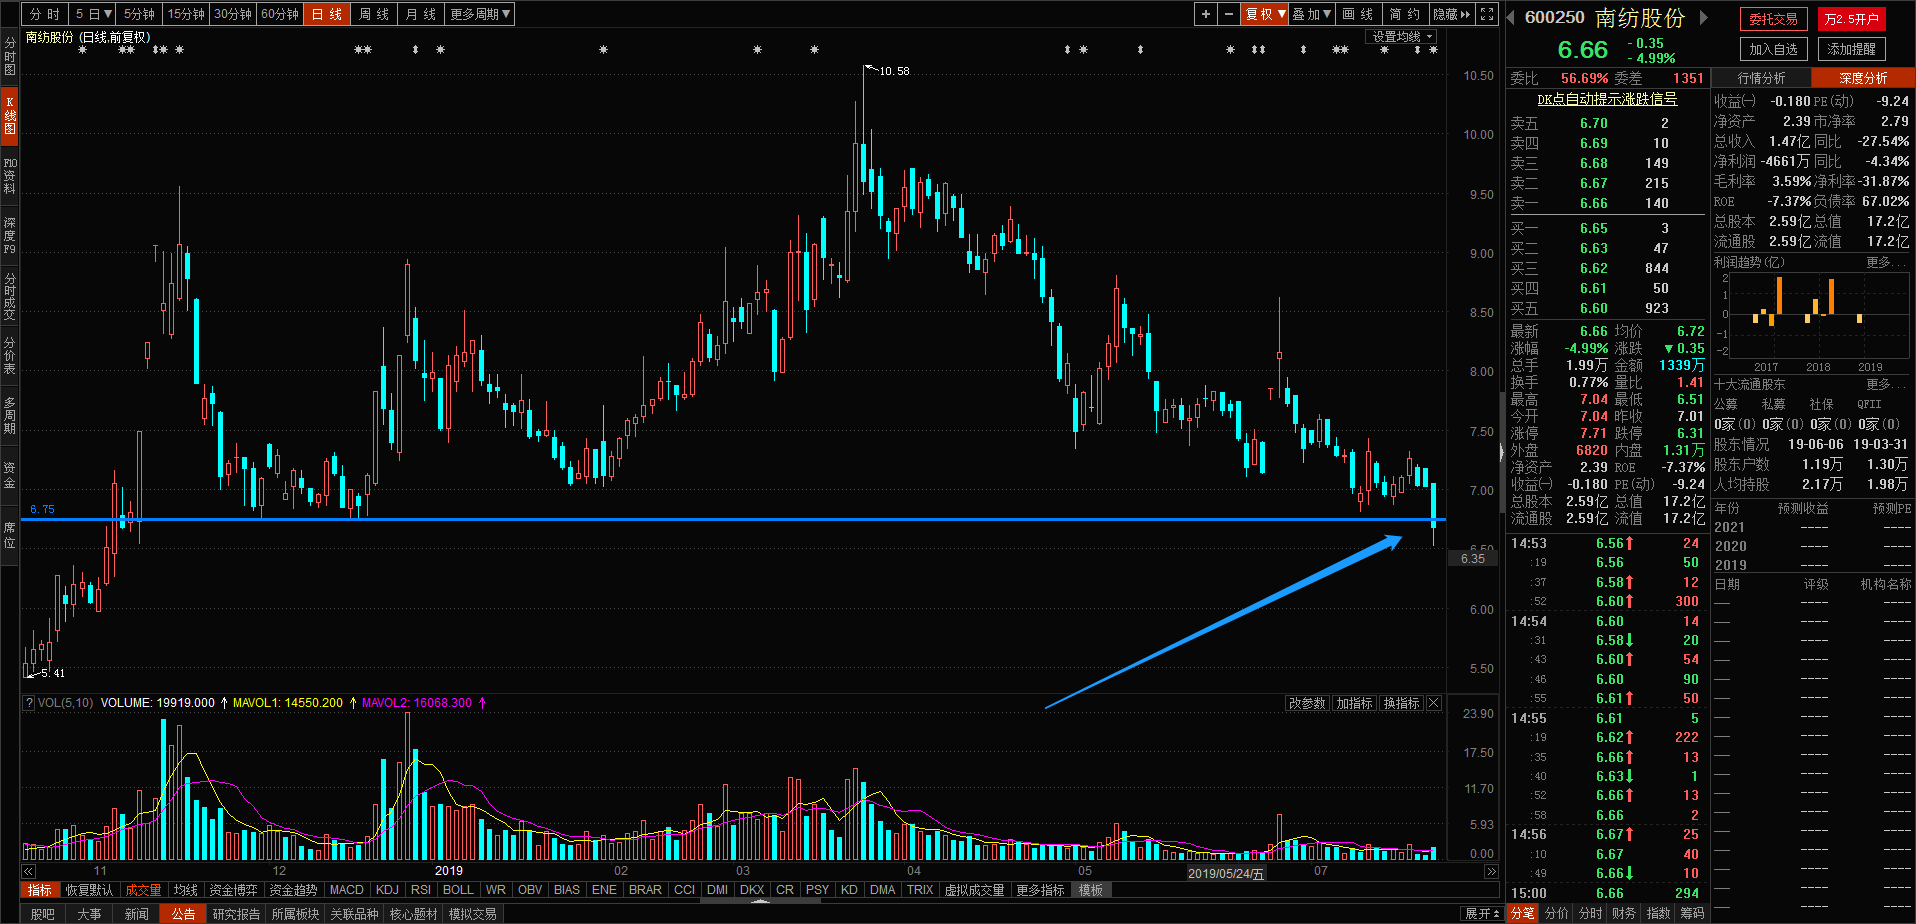Expand bottom panel with 展开
Image resolution: width=1916 pixels, height=924 pixels.
pyautogui.click(x=1482, y=914)
